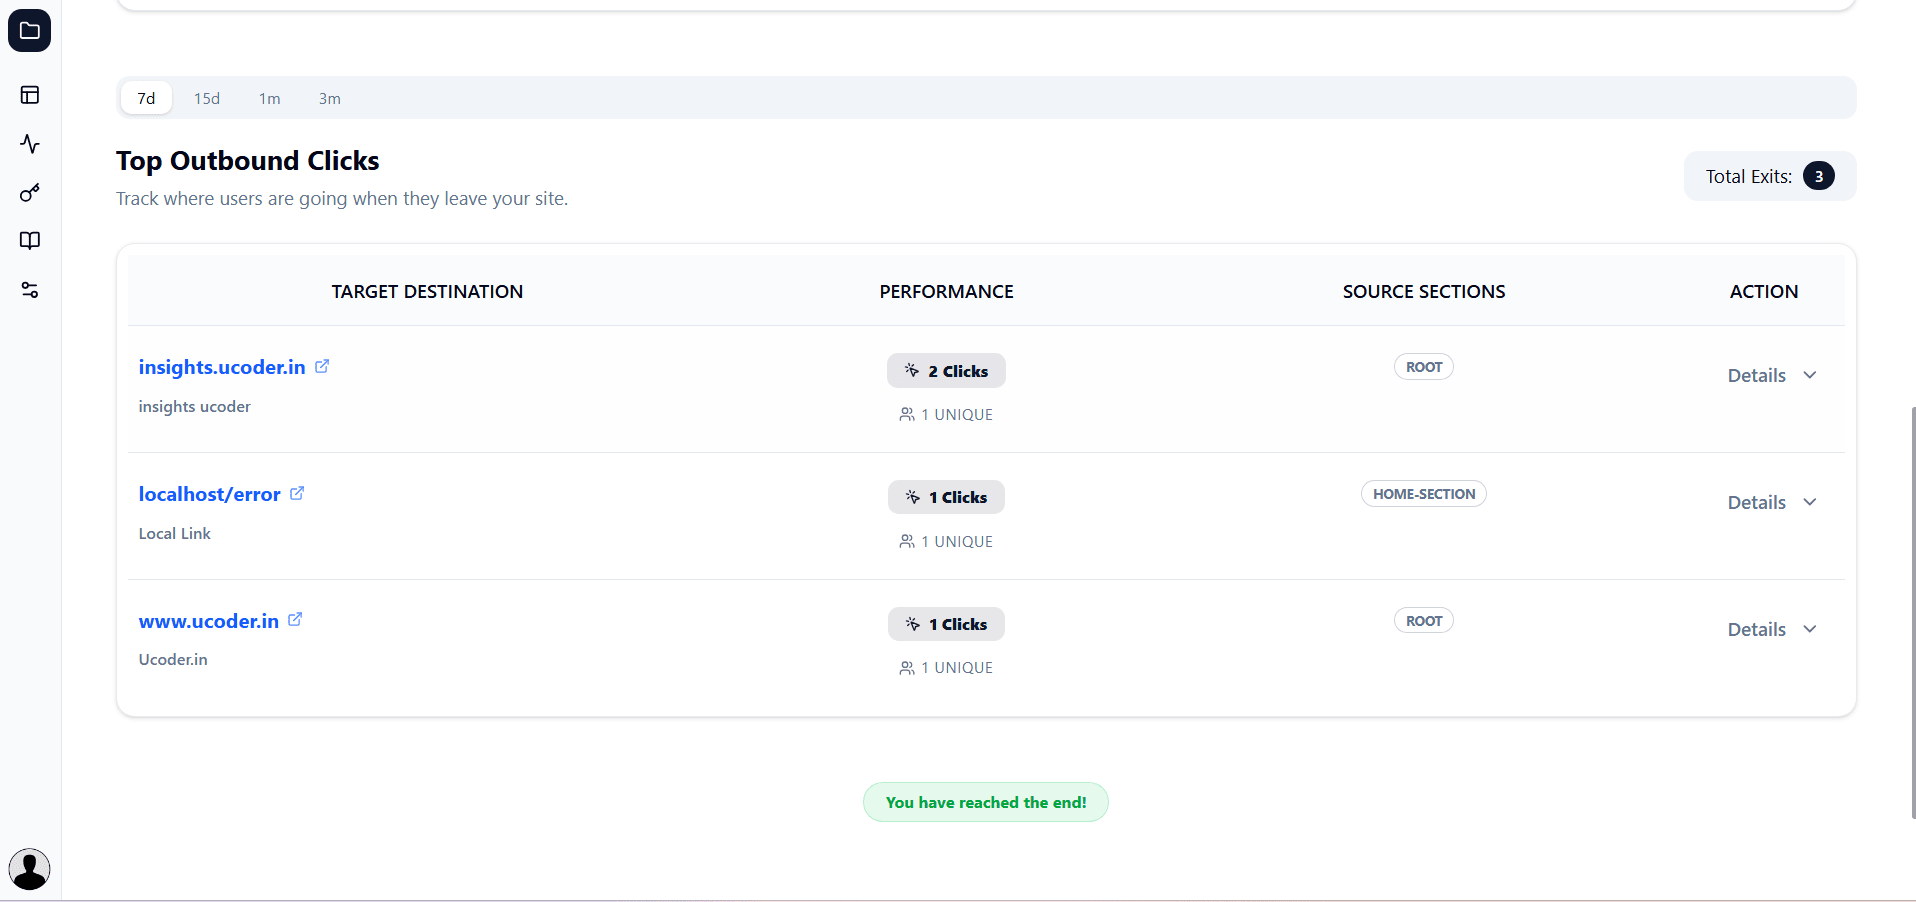Viewport: 1916px width, 902px height.
Task: Open the activity pulse sidebar icon
Action: point(30,144)
